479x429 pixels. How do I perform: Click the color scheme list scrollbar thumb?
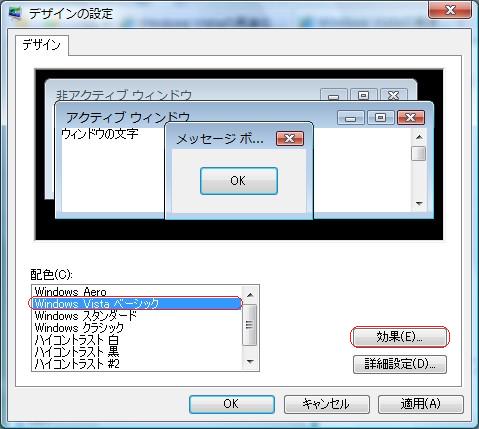point(250,325)
